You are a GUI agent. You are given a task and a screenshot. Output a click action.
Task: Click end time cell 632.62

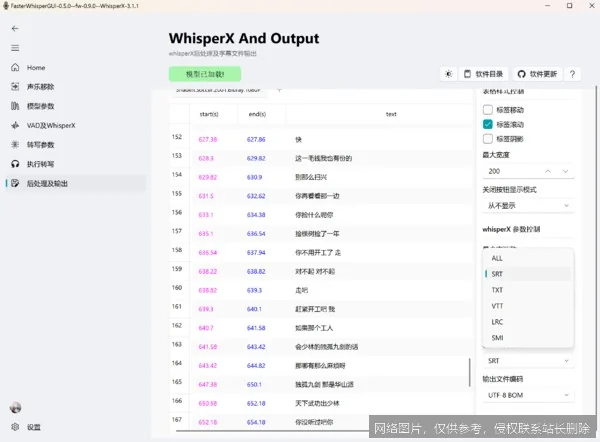pyautogui.click(x=256, y=196)
